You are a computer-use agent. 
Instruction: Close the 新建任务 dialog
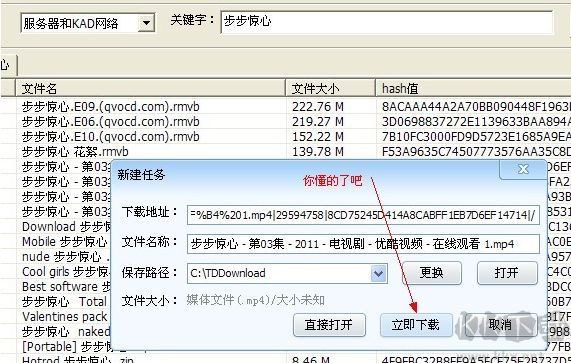[x=523, y=169]
